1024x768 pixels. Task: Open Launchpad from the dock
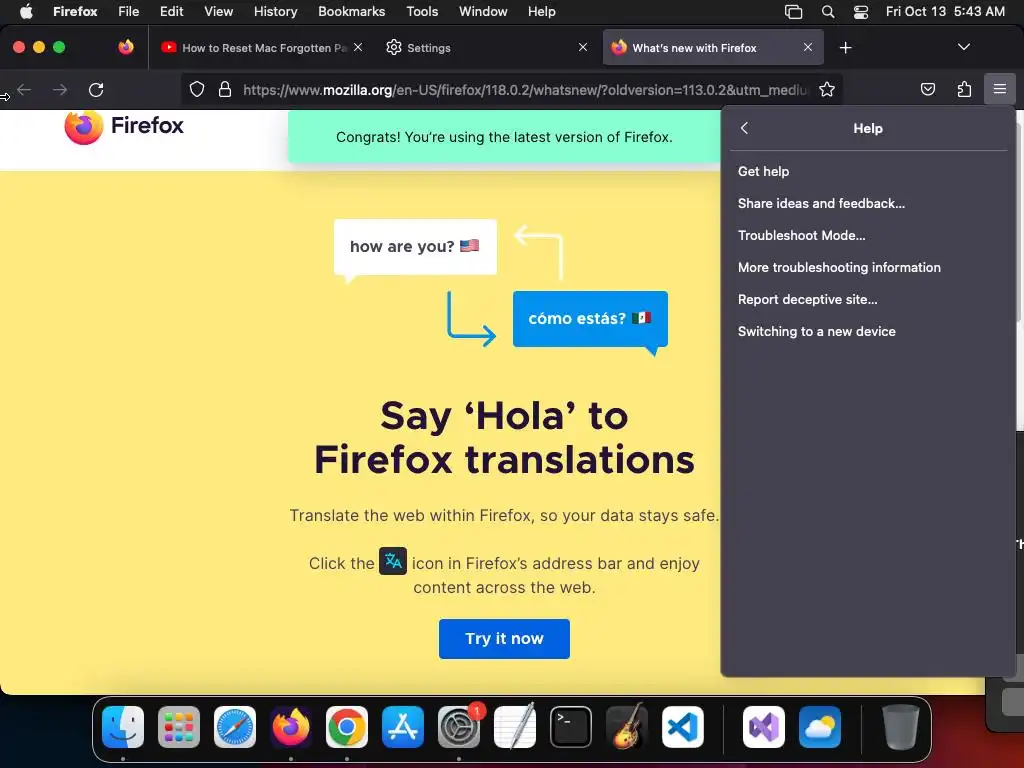(x=179, y=727)
